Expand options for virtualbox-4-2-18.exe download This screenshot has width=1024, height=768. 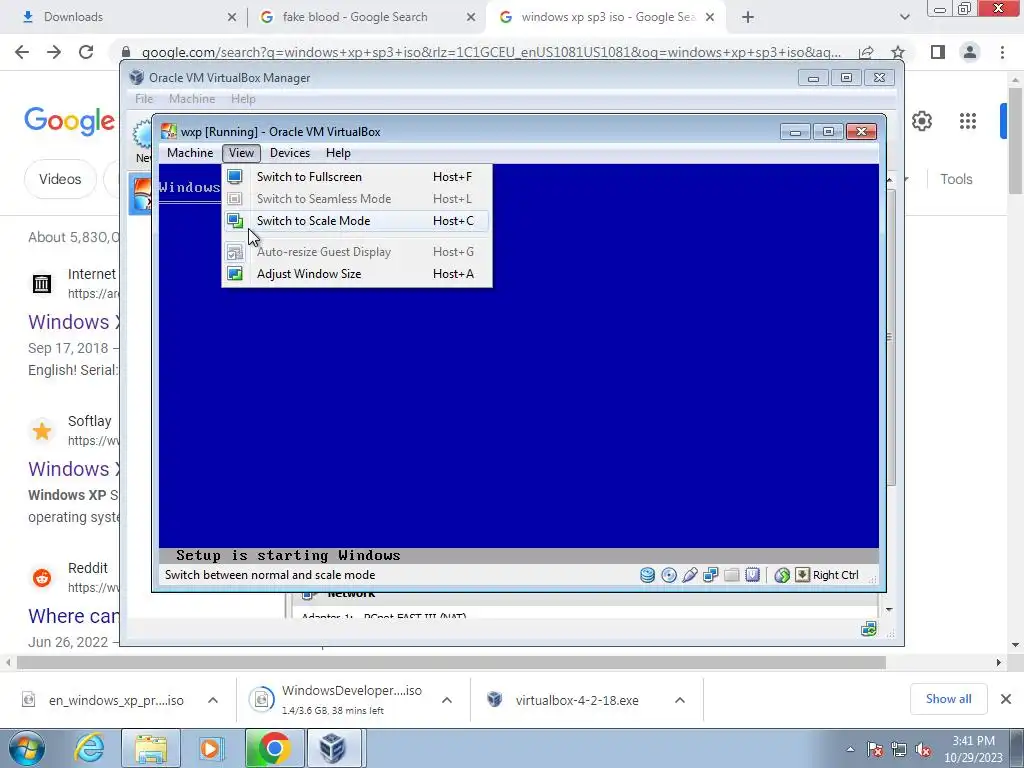point(680,700)
